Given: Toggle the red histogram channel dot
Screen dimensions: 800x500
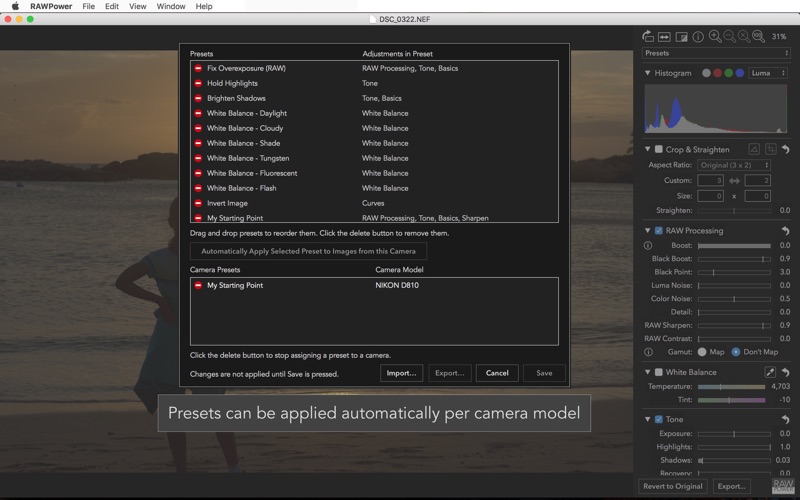Looking at the screenshot, I should (x=717, y=73).
